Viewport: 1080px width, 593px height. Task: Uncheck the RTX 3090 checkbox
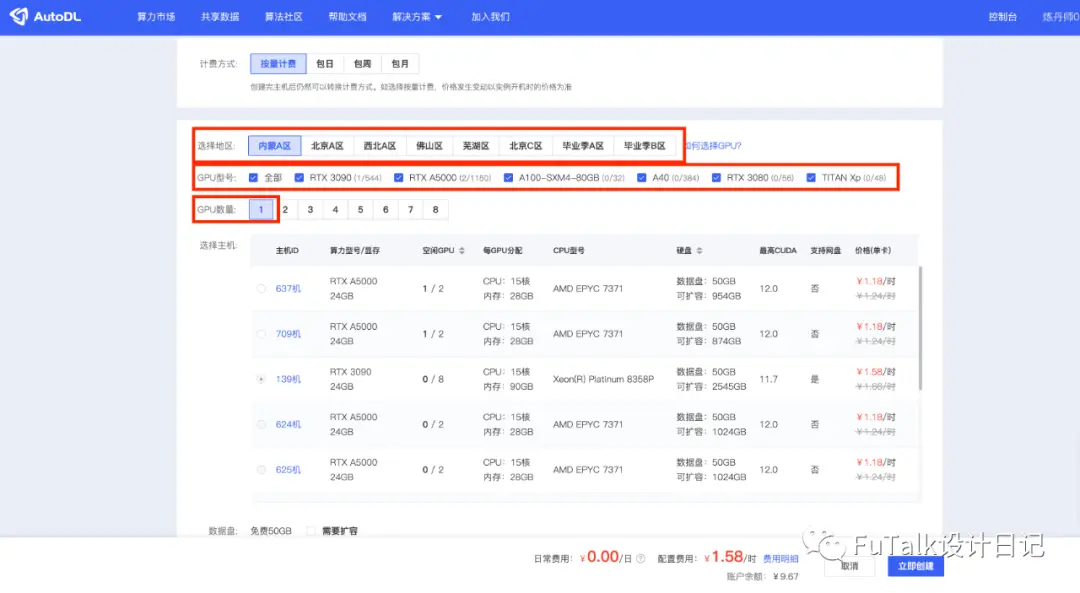[299, 178]
